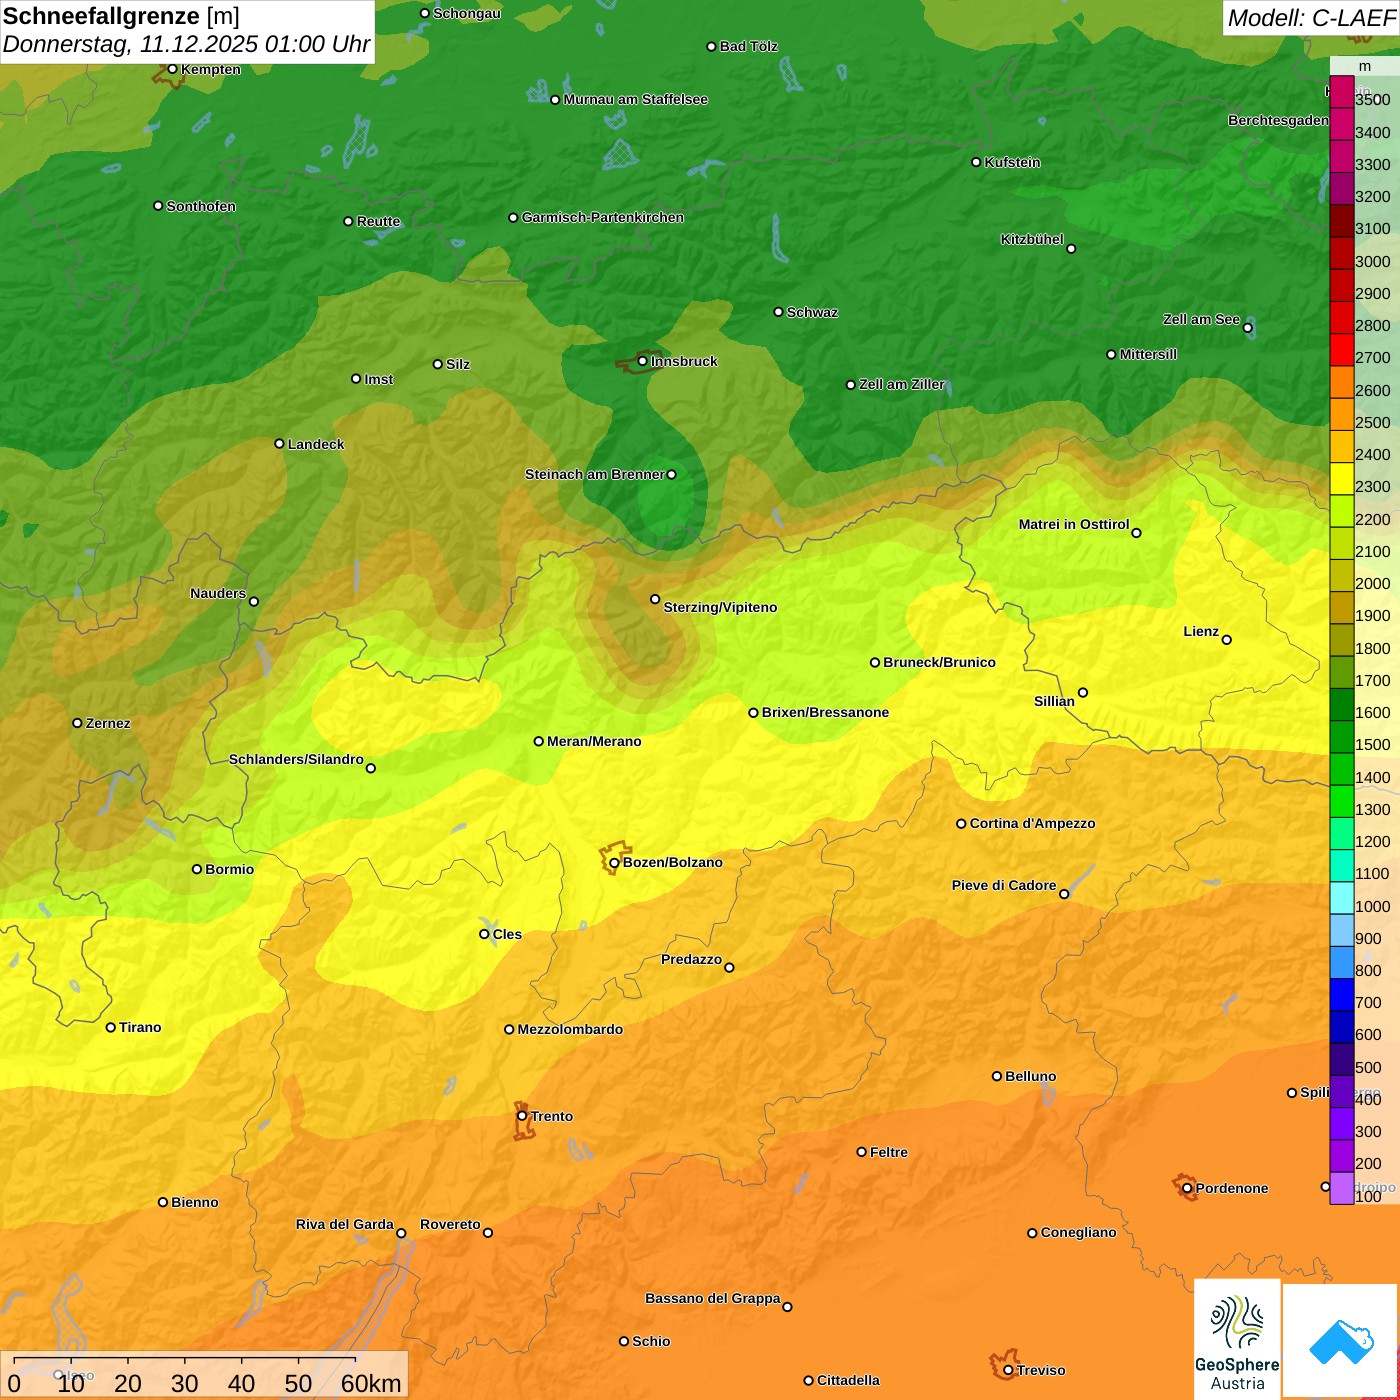The width and height of the screenshot is (1400, 1400).
Task: Click the Kitzbühel location dot
Action: pyautogui.click(x=1071, y=248)
